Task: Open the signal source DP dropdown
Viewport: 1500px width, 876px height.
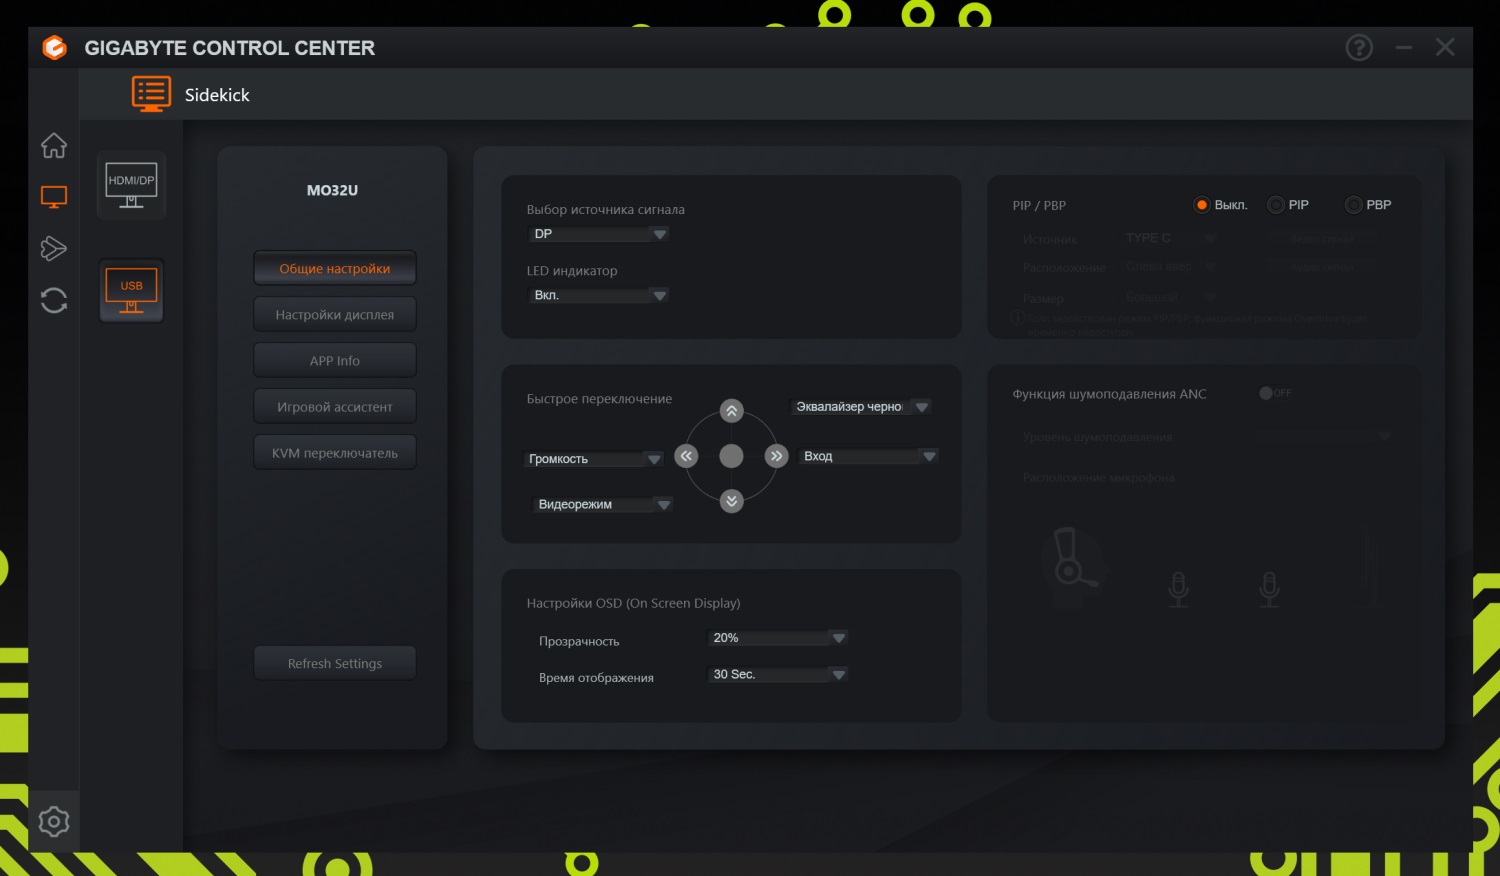Action: pos(598,234)
